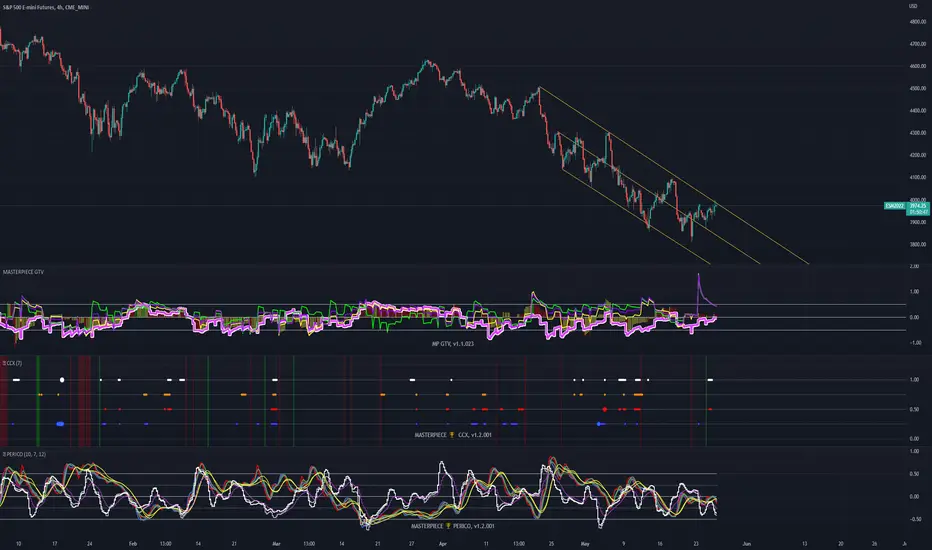Viewport: 932px width, 550px height.
Task: Select the large blue dot in CCX pane
Action: click(60, 424)
